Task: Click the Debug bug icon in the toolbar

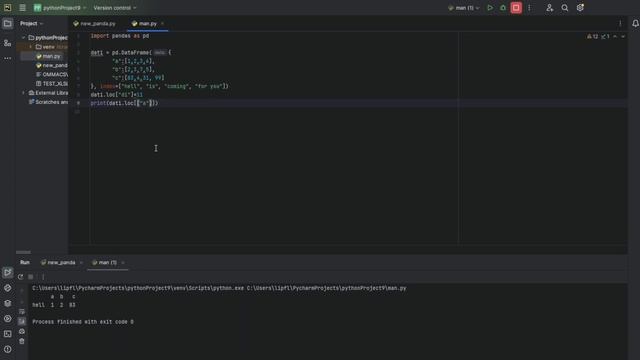Action: tap(503, 8)
